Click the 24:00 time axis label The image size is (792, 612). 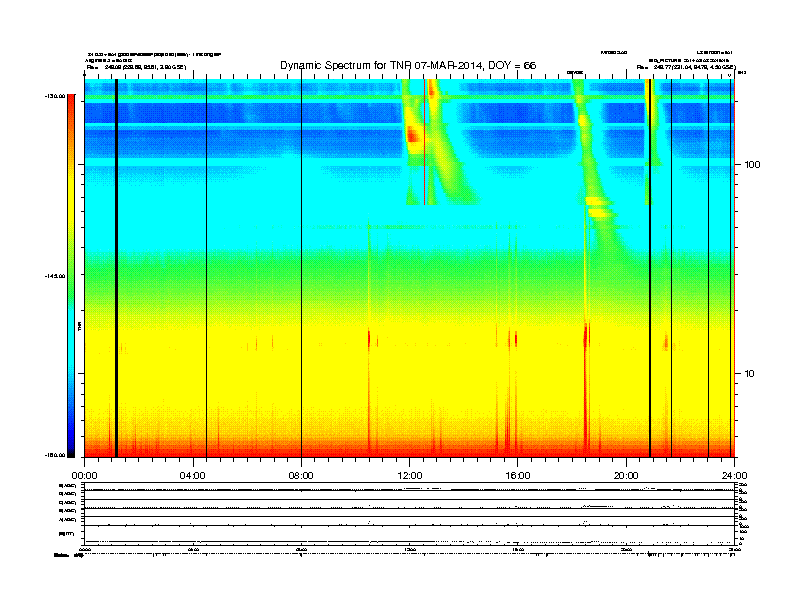[x=734, y=476]
